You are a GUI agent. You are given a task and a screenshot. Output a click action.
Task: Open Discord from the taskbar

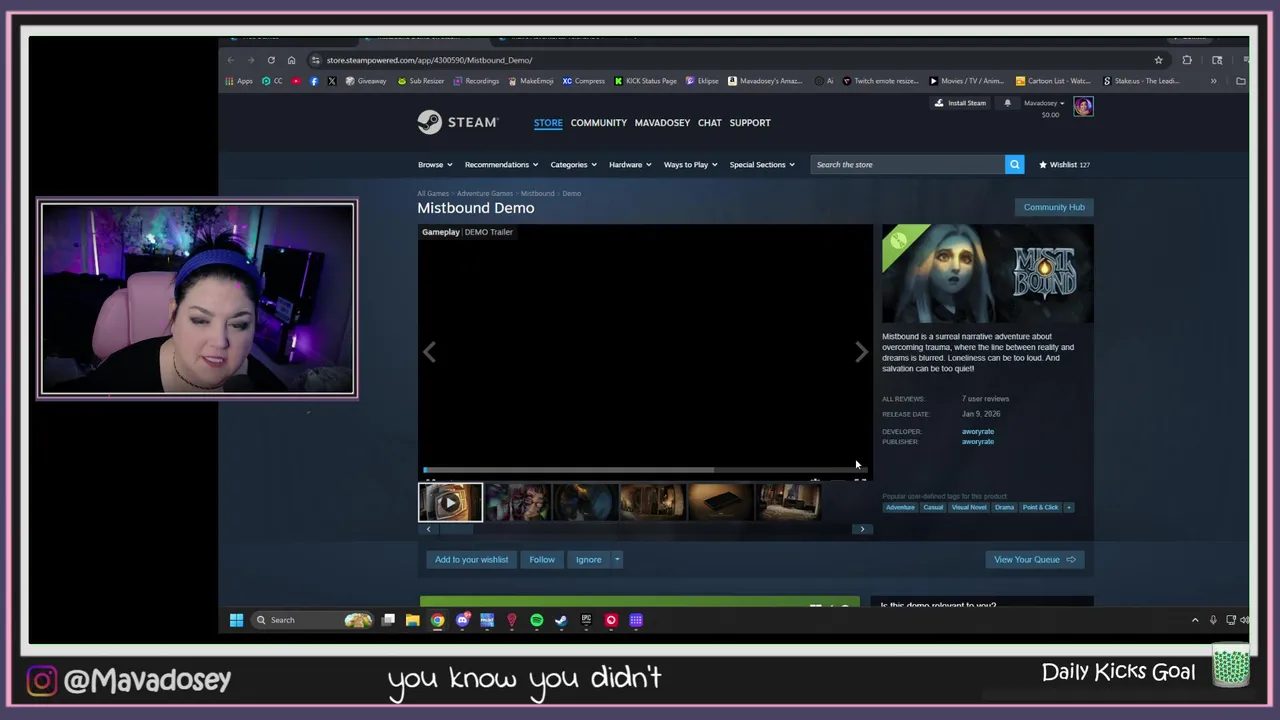(462, 620)
